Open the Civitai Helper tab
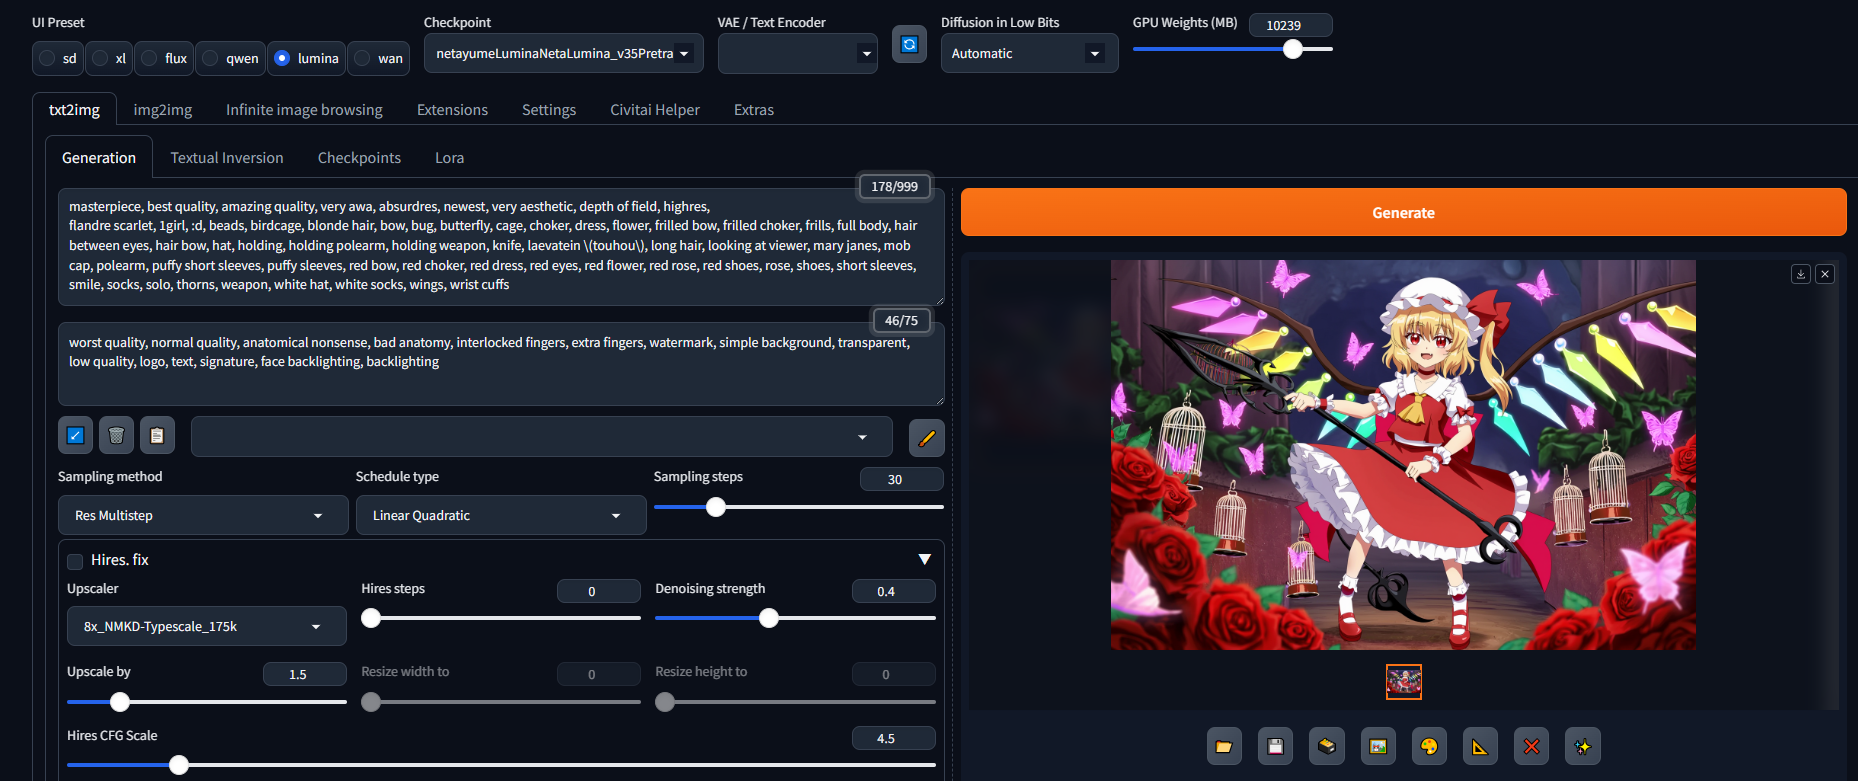 pyautogui.click(x=655, y=110)
